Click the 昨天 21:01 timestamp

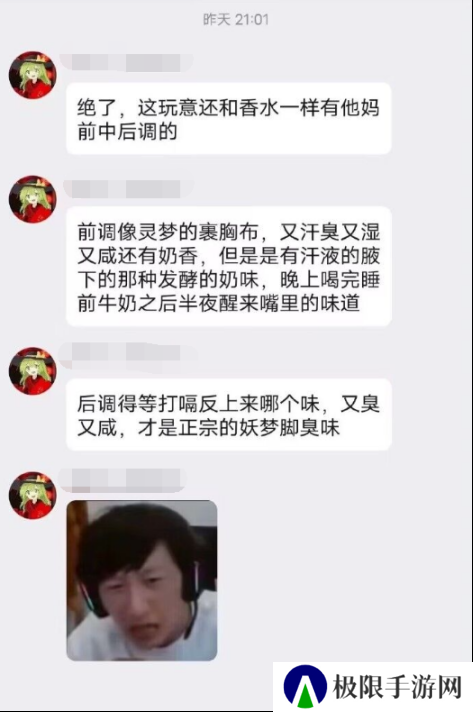pyautogui.click(x=236, y=19)
